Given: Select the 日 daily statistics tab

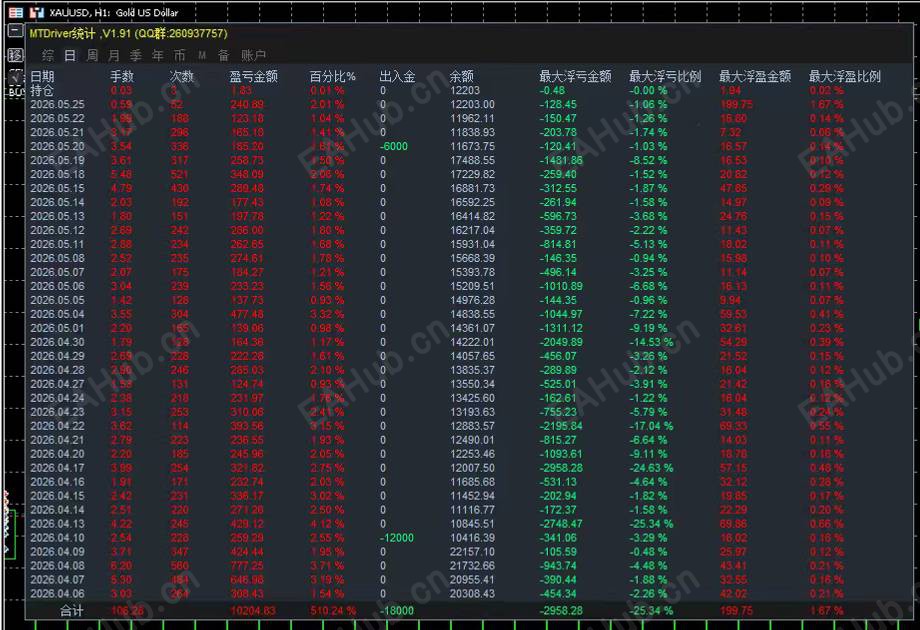Looking at the screenshot, I should tap(70, 55).
